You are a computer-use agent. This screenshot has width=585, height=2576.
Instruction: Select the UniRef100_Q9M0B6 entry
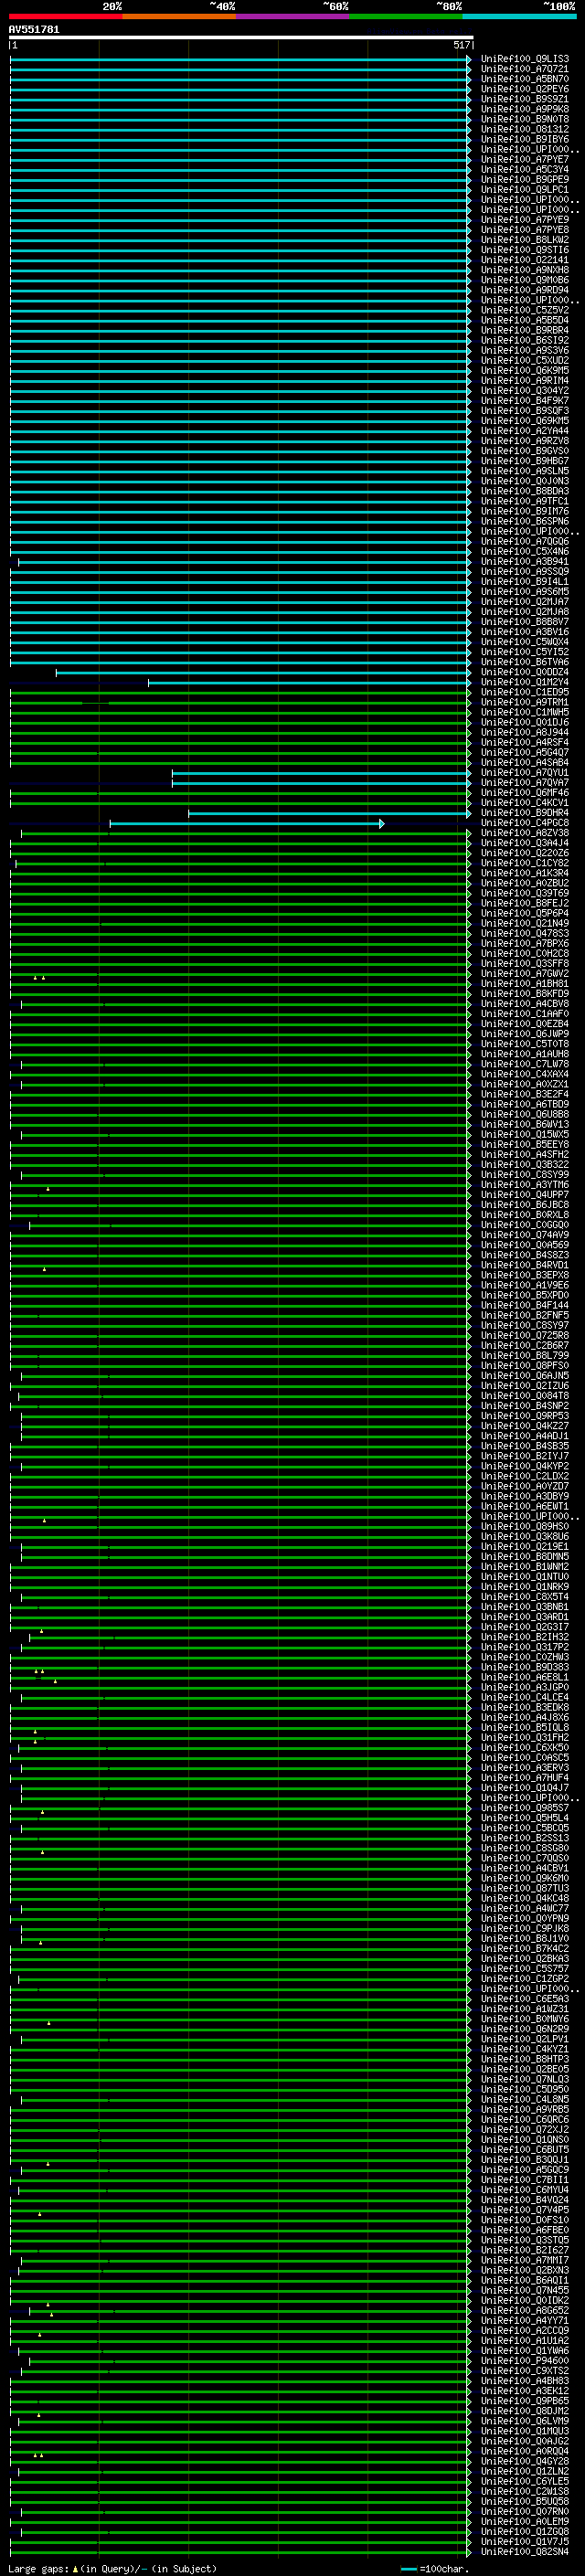[x=525, y=280]
